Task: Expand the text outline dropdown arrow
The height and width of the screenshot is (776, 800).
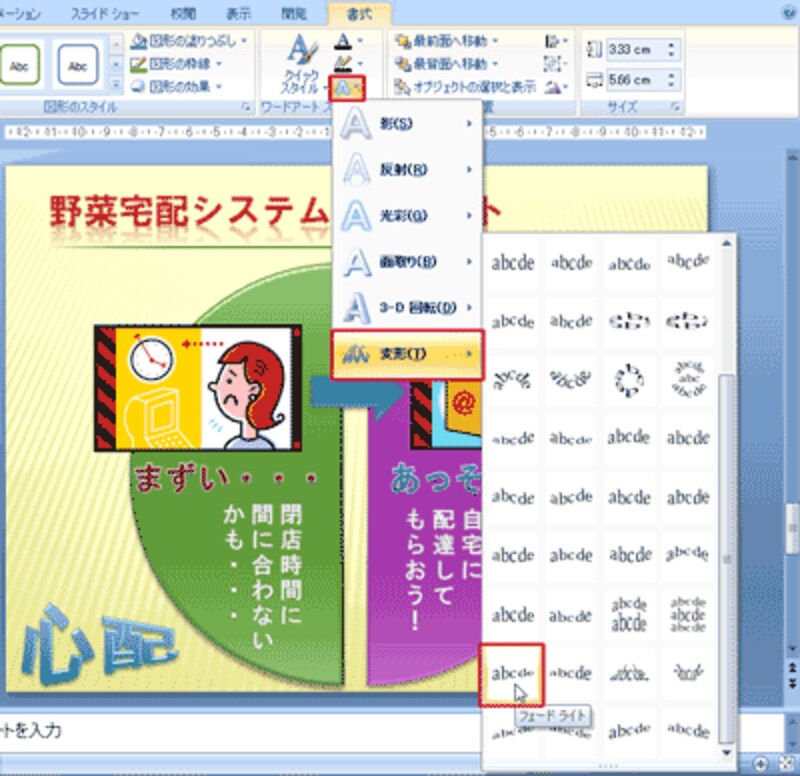Action: [x=360, y=64]
